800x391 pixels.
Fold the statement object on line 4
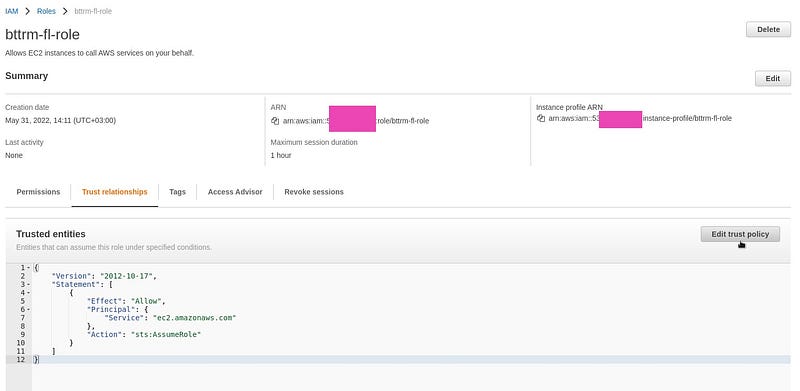coord(28,293)
